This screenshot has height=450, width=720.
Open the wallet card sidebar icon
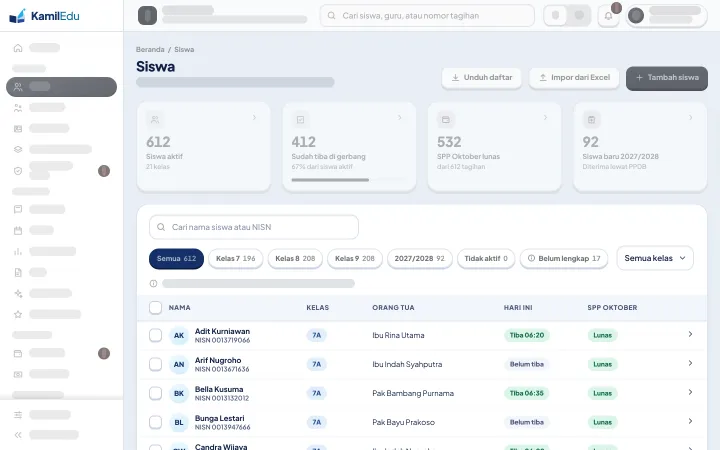tap(18, 353)
